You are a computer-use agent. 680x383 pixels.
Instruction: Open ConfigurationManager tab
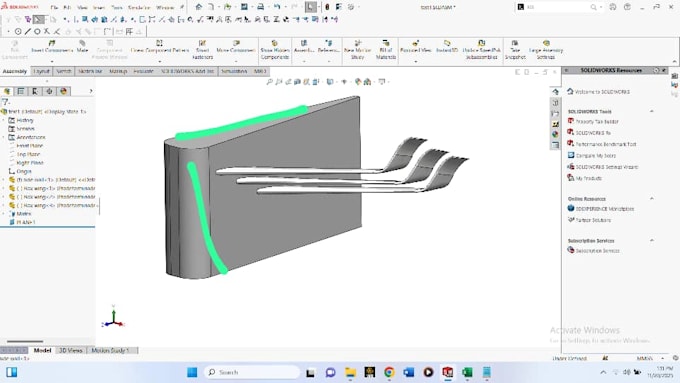coord(35,91)
